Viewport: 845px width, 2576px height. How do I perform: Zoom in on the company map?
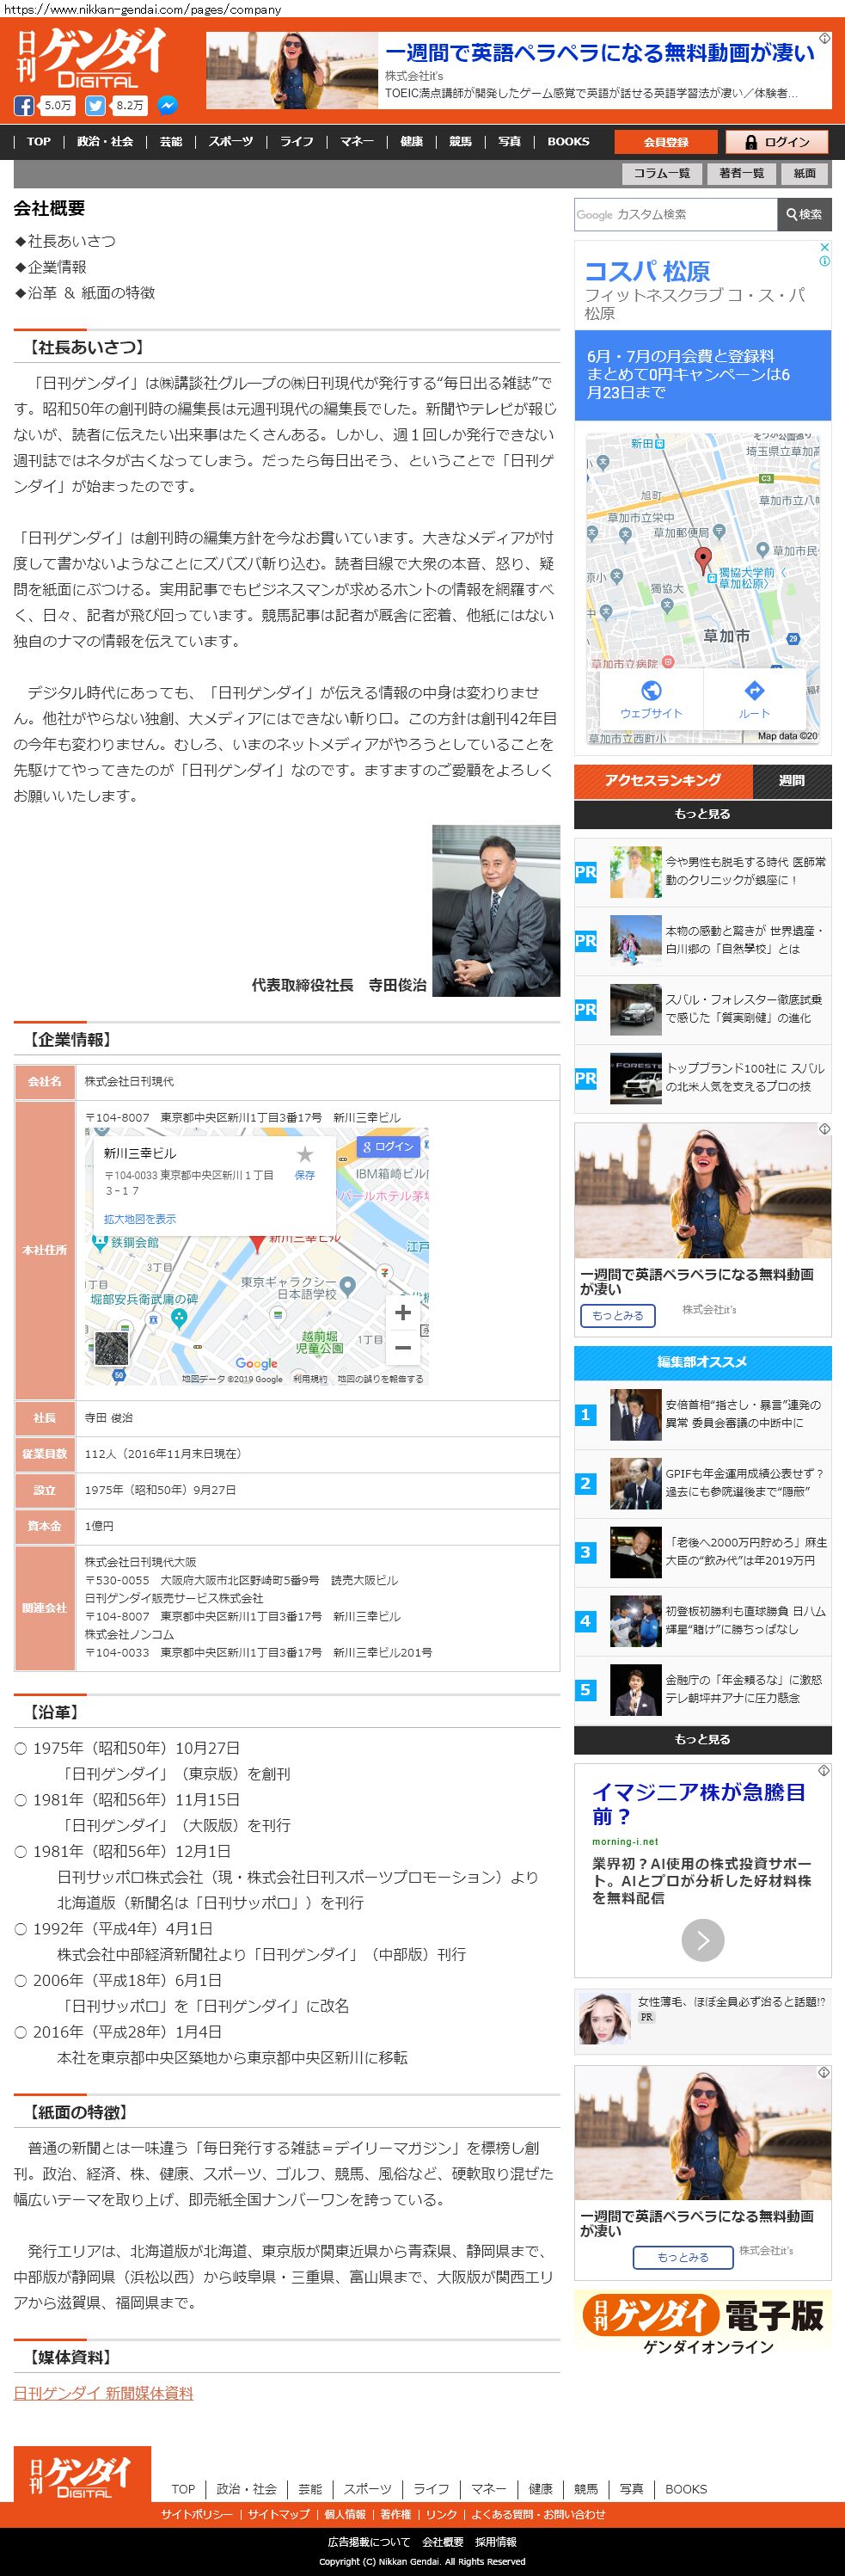click(402, 1312)
